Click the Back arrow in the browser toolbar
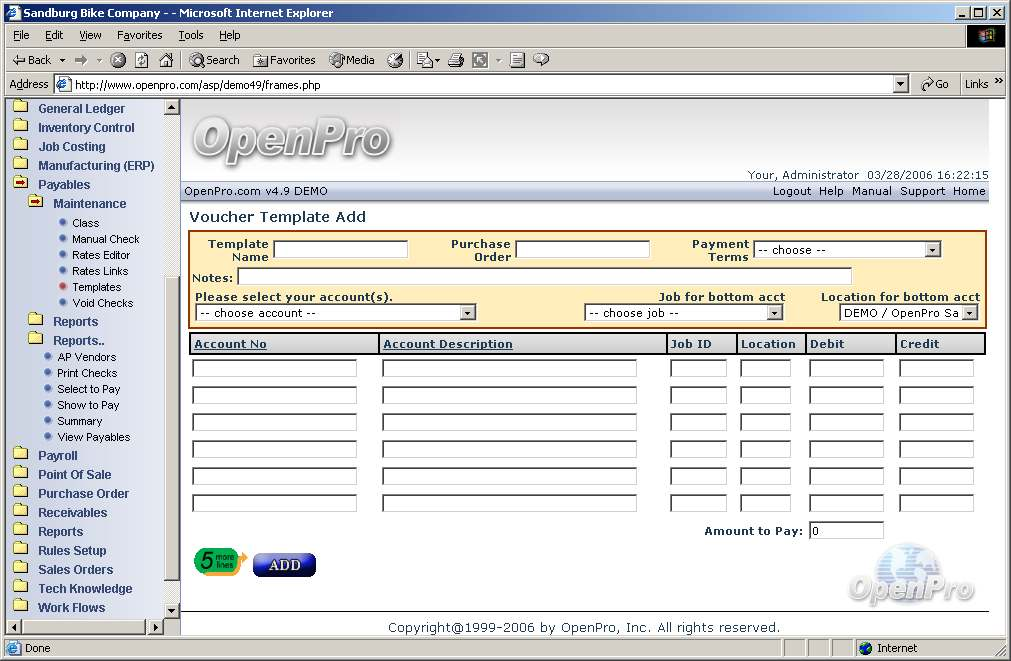1011x661 pixels. 31,60
